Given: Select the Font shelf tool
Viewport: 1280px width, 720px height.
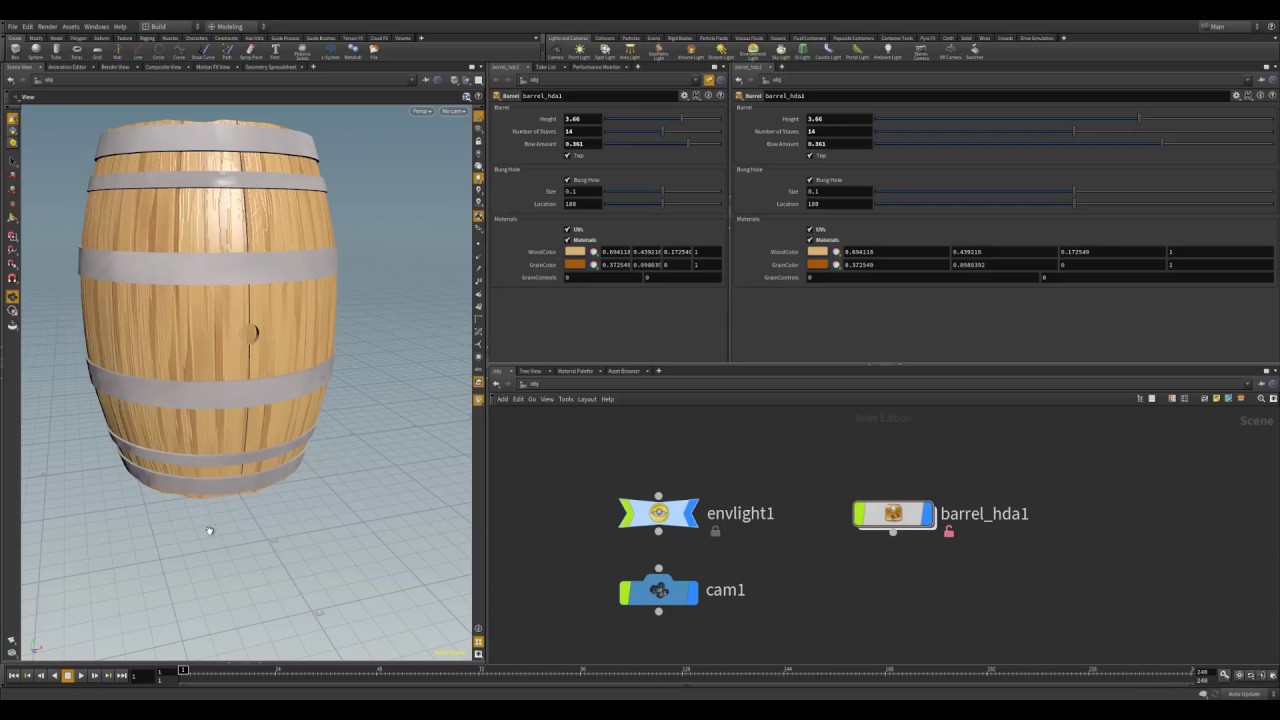Looking at the screenshot, I should (x=275, y=50).
